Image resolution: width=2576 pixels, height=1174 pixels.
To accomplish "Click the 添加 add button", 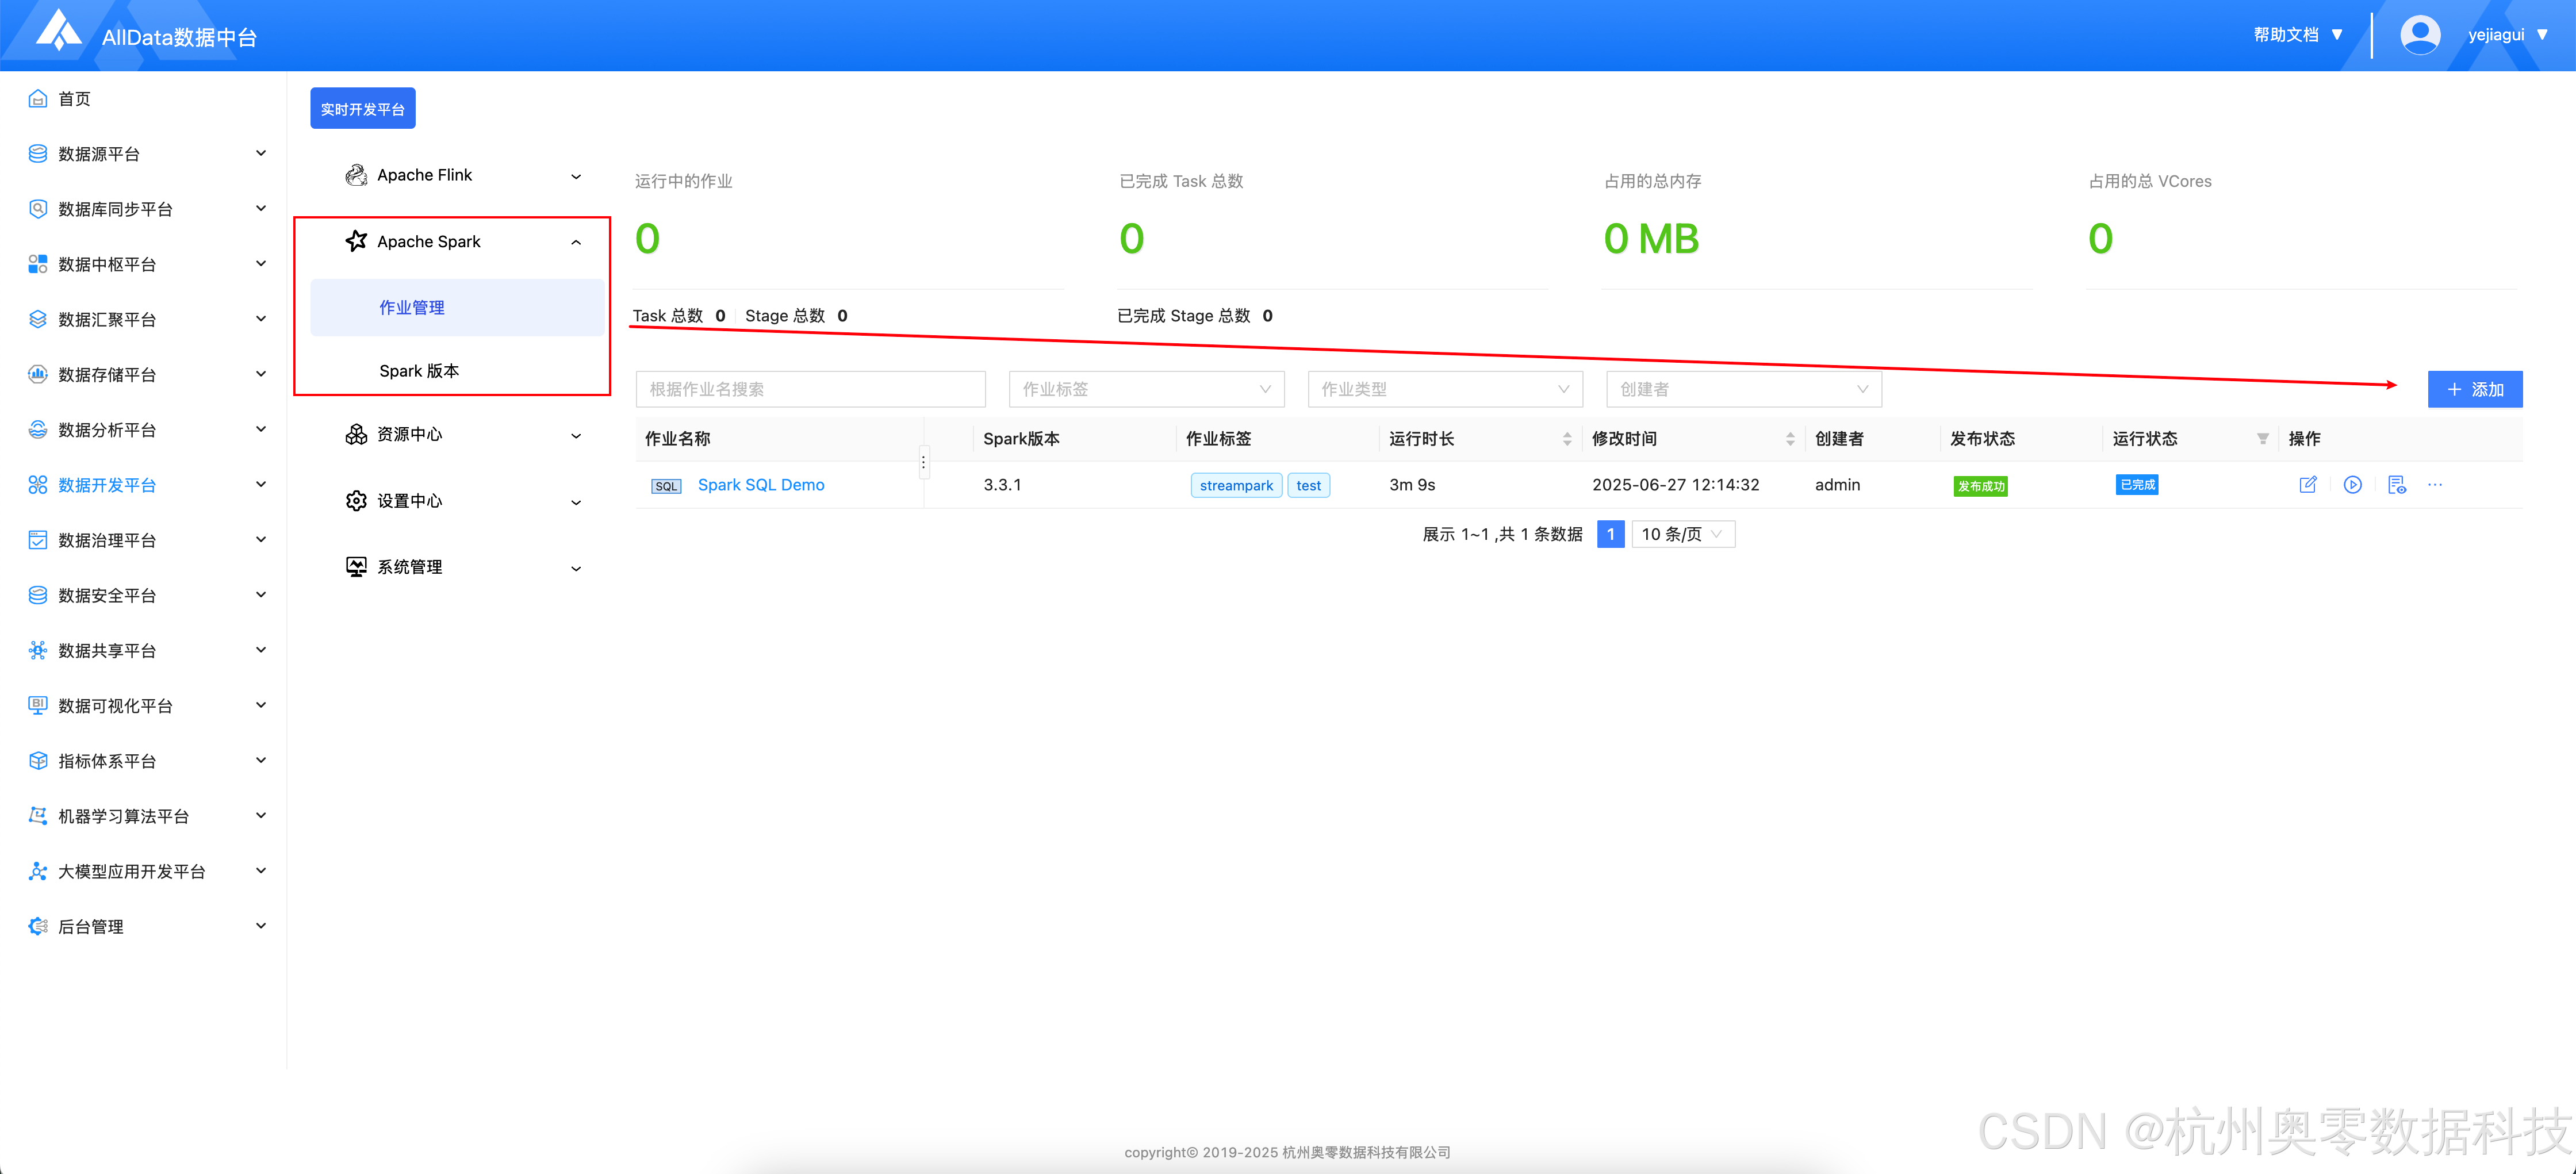I will point(2474,389).
